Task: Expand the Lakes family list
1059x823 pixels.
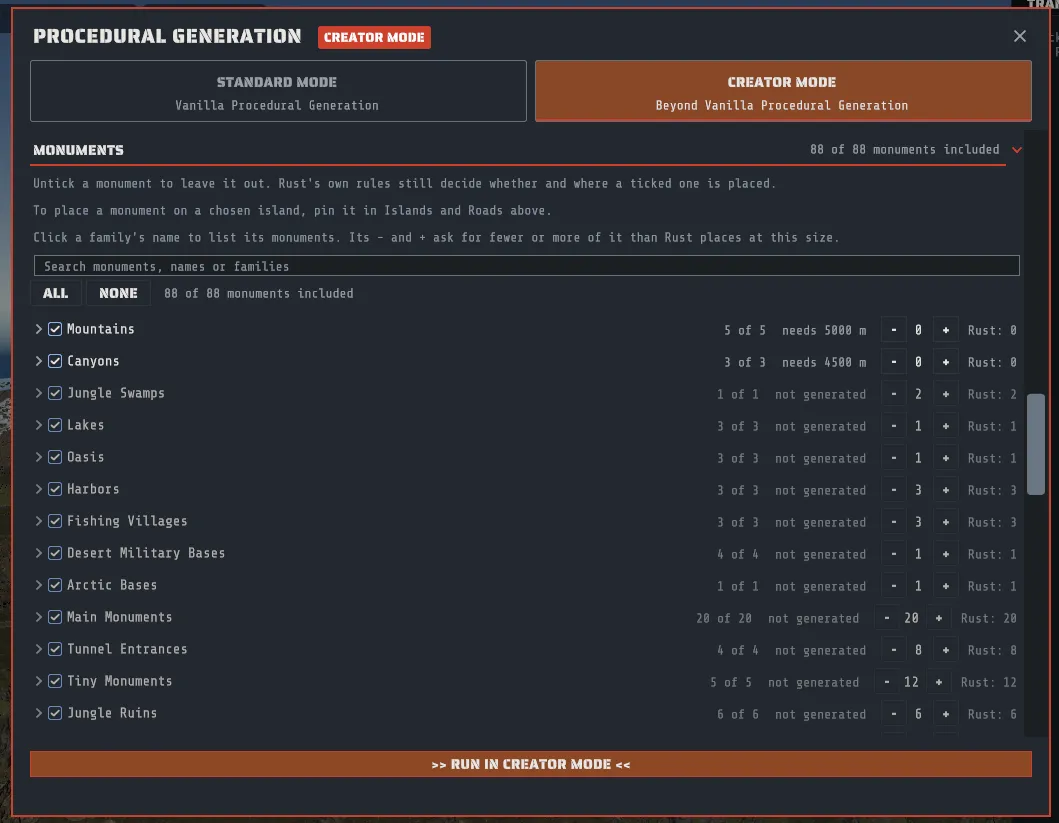Action: click(x=38, y=425)
